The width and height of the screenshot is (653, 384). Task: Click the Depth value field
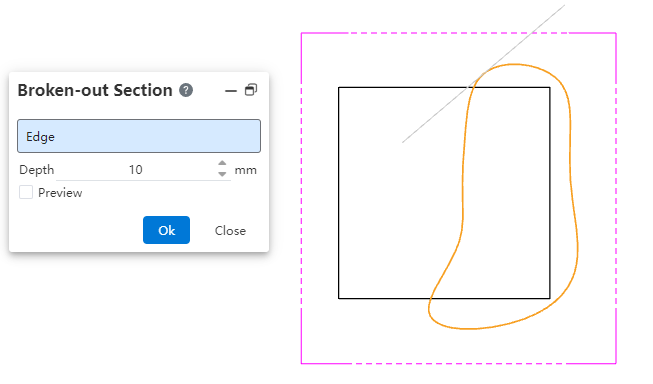pos(136,170)
